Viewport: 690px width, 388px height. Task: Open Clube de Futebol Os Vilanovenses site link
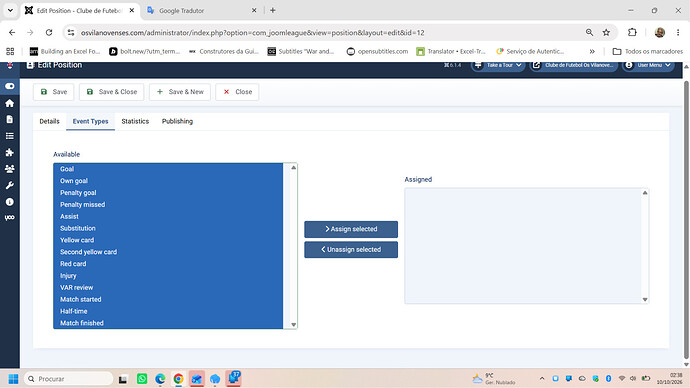[573, 65]
